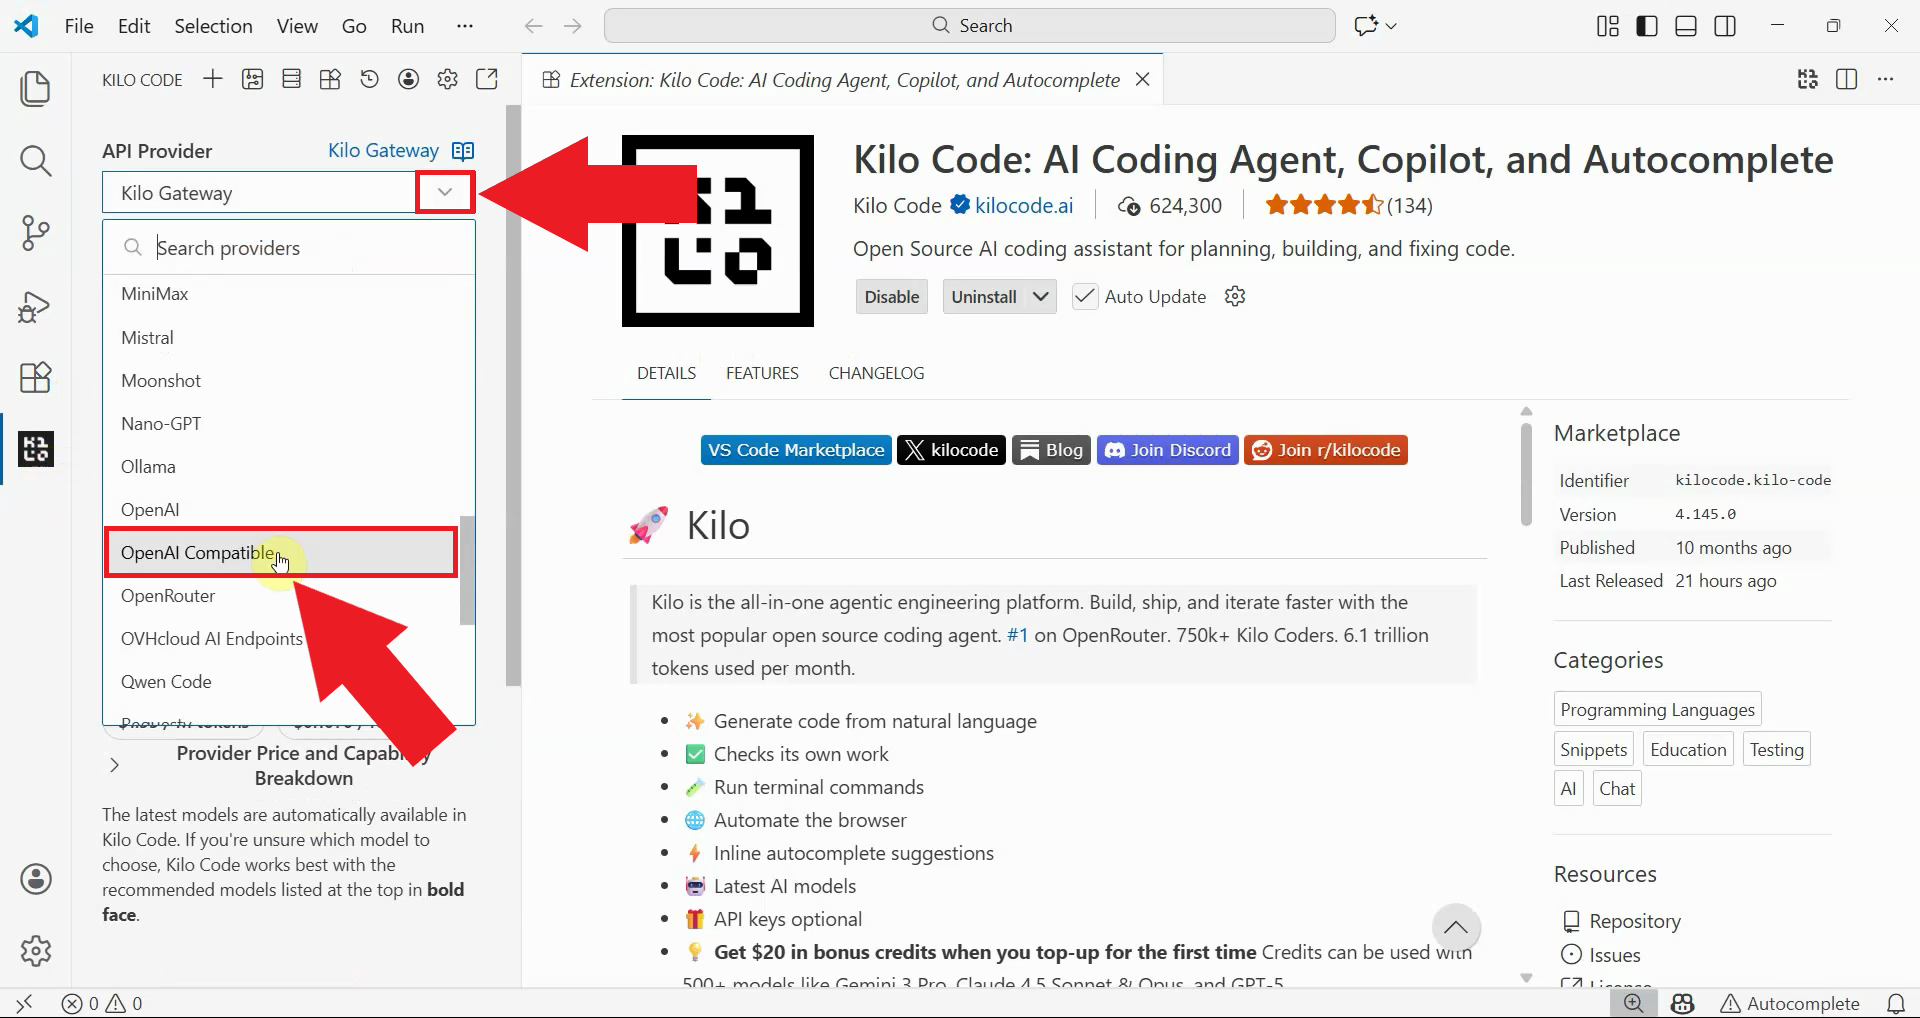Open the Explorer view in activity bar
Image resolution: width=1920 pixels, height=1018 pixels.
[x=36, y=88]
